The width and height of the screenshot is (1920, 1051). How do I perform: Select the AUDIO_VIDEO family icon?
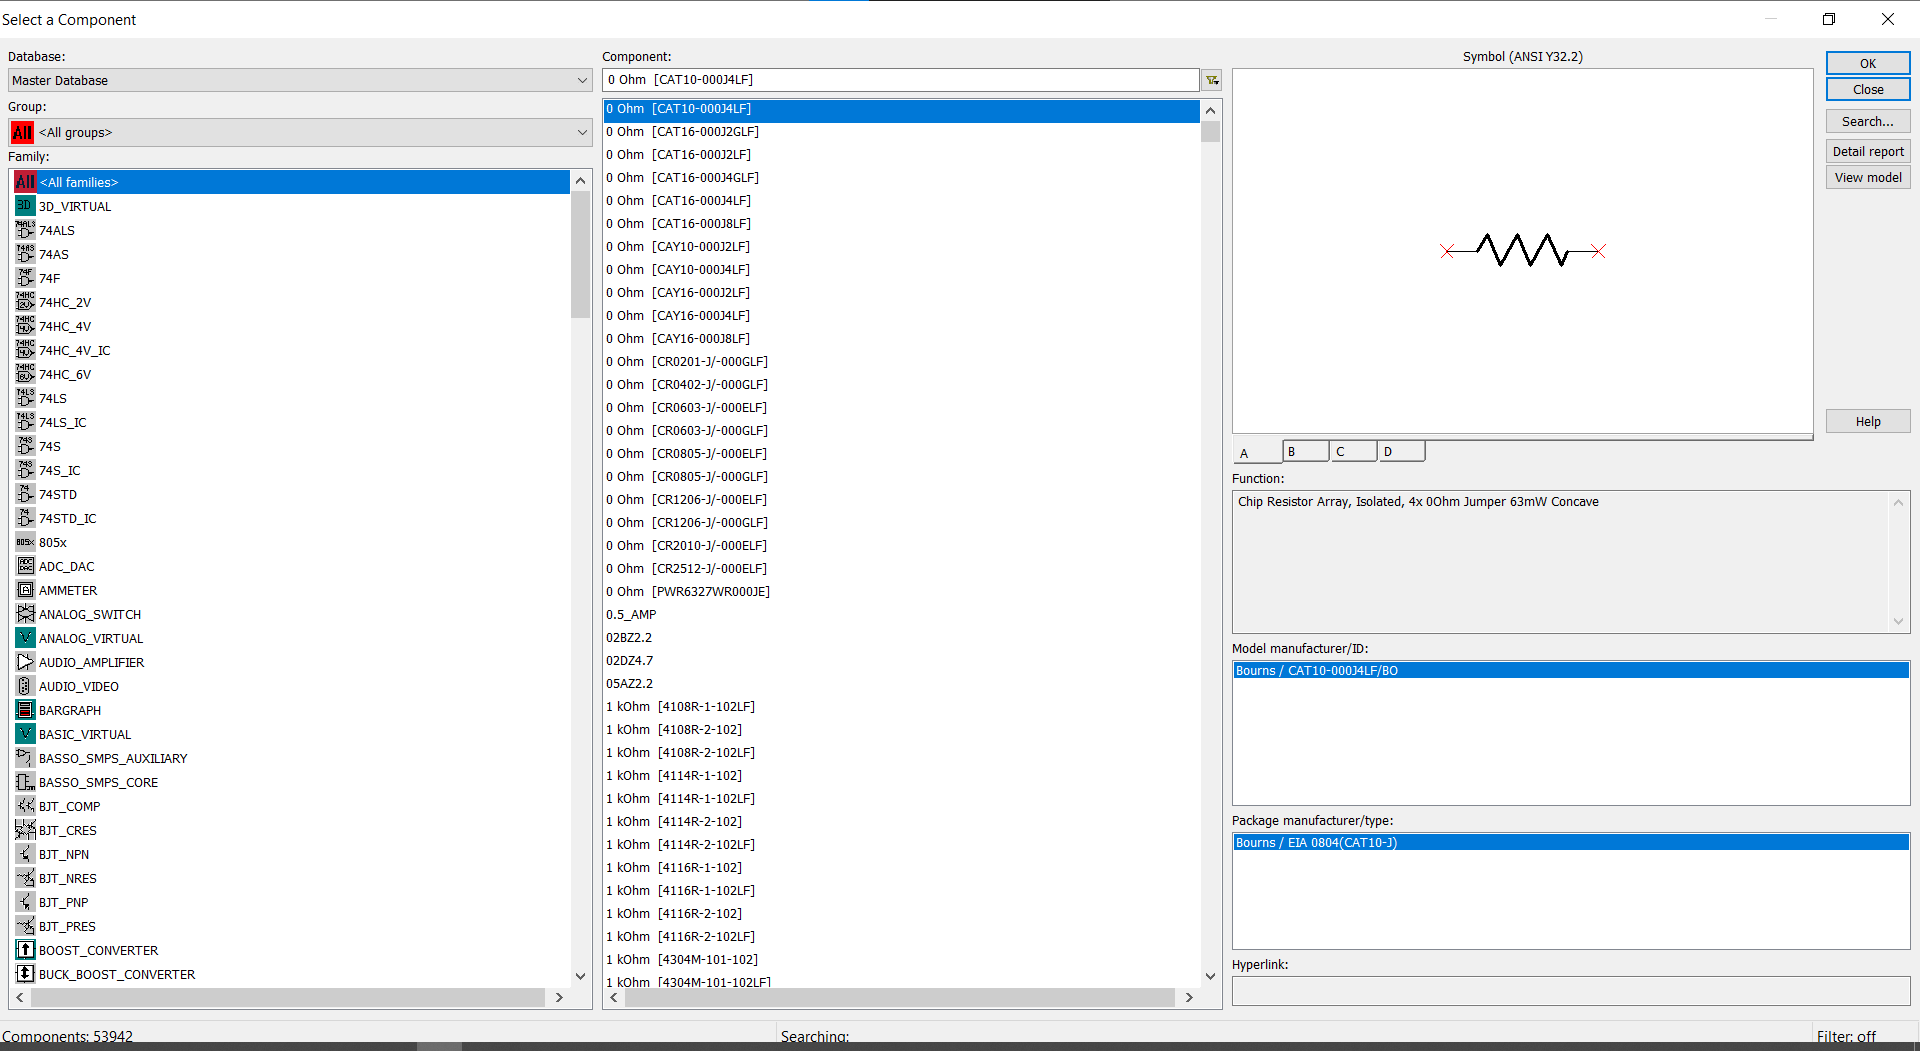(x=25, y=686)
